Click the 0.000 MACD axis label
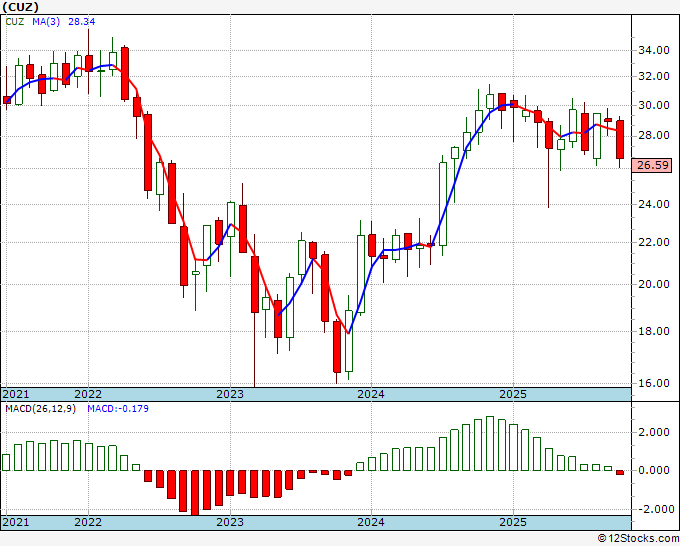The image size is (680, 546). click(x=654, y=471)
